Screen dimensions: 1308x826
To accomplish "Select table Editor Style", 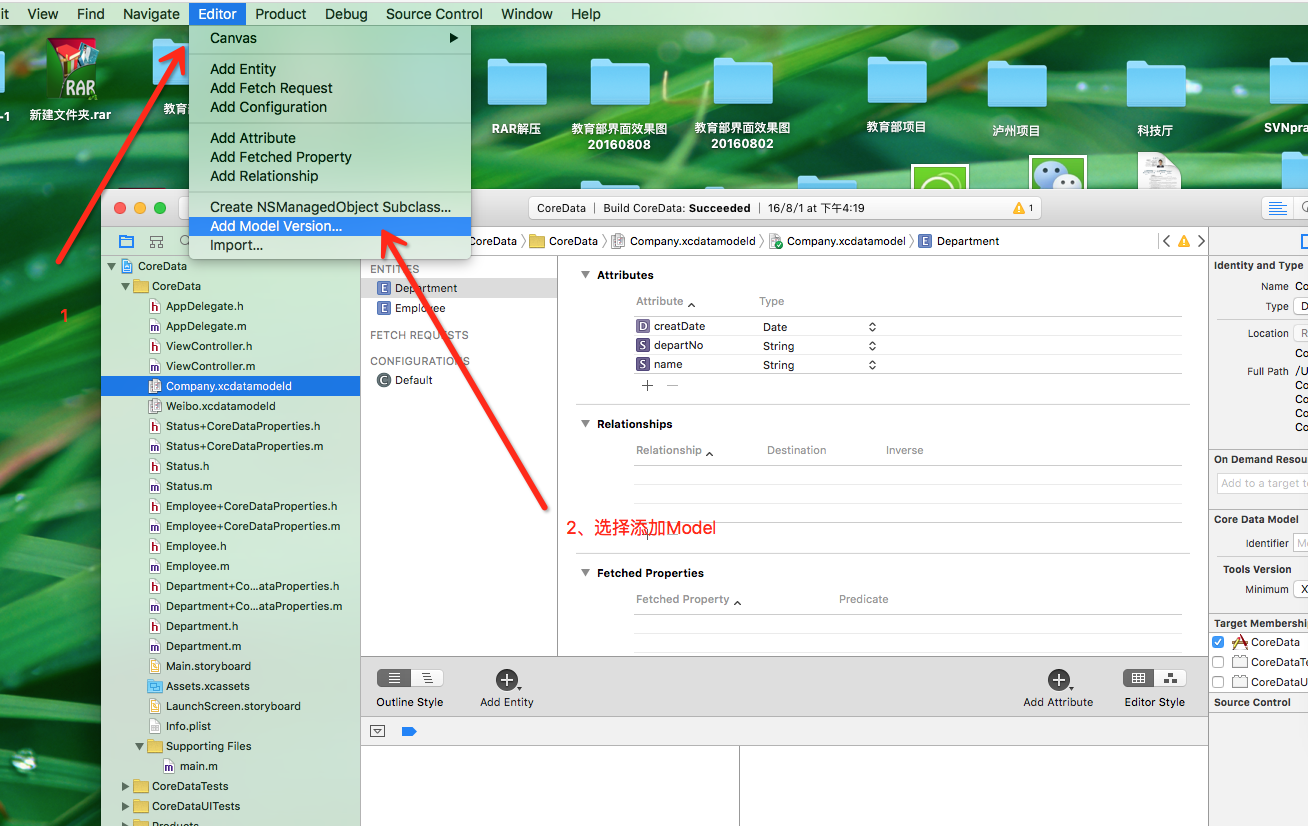I will [x=1139, y=678].
